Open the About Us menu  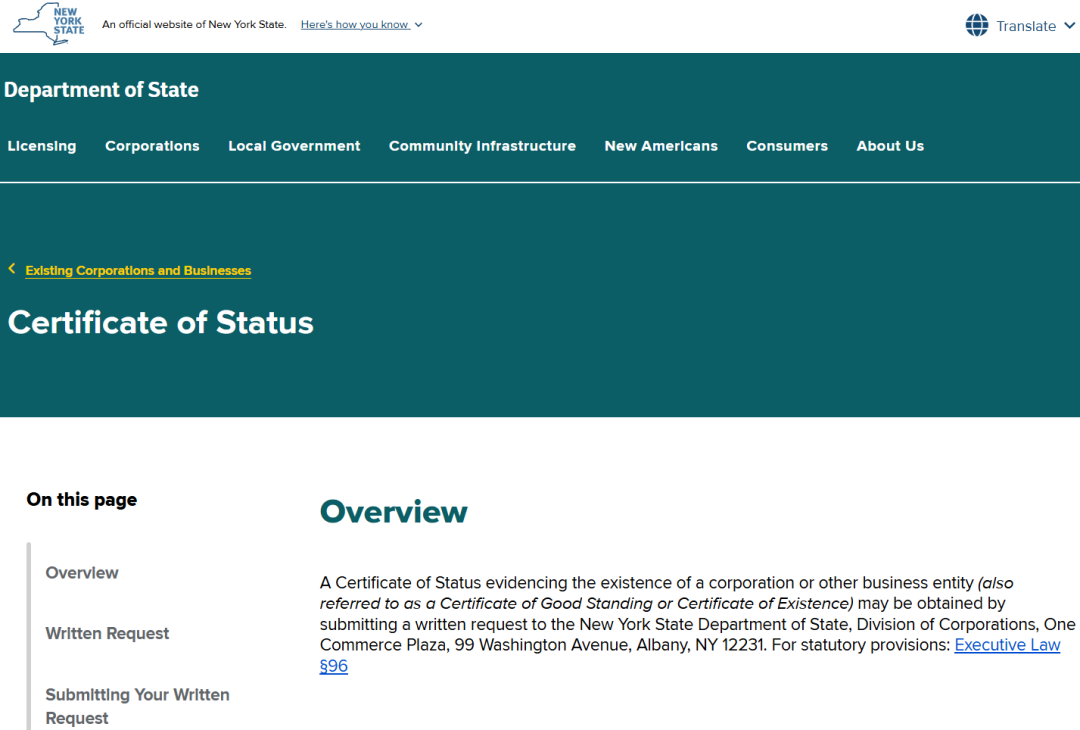(x=891, y=146)
